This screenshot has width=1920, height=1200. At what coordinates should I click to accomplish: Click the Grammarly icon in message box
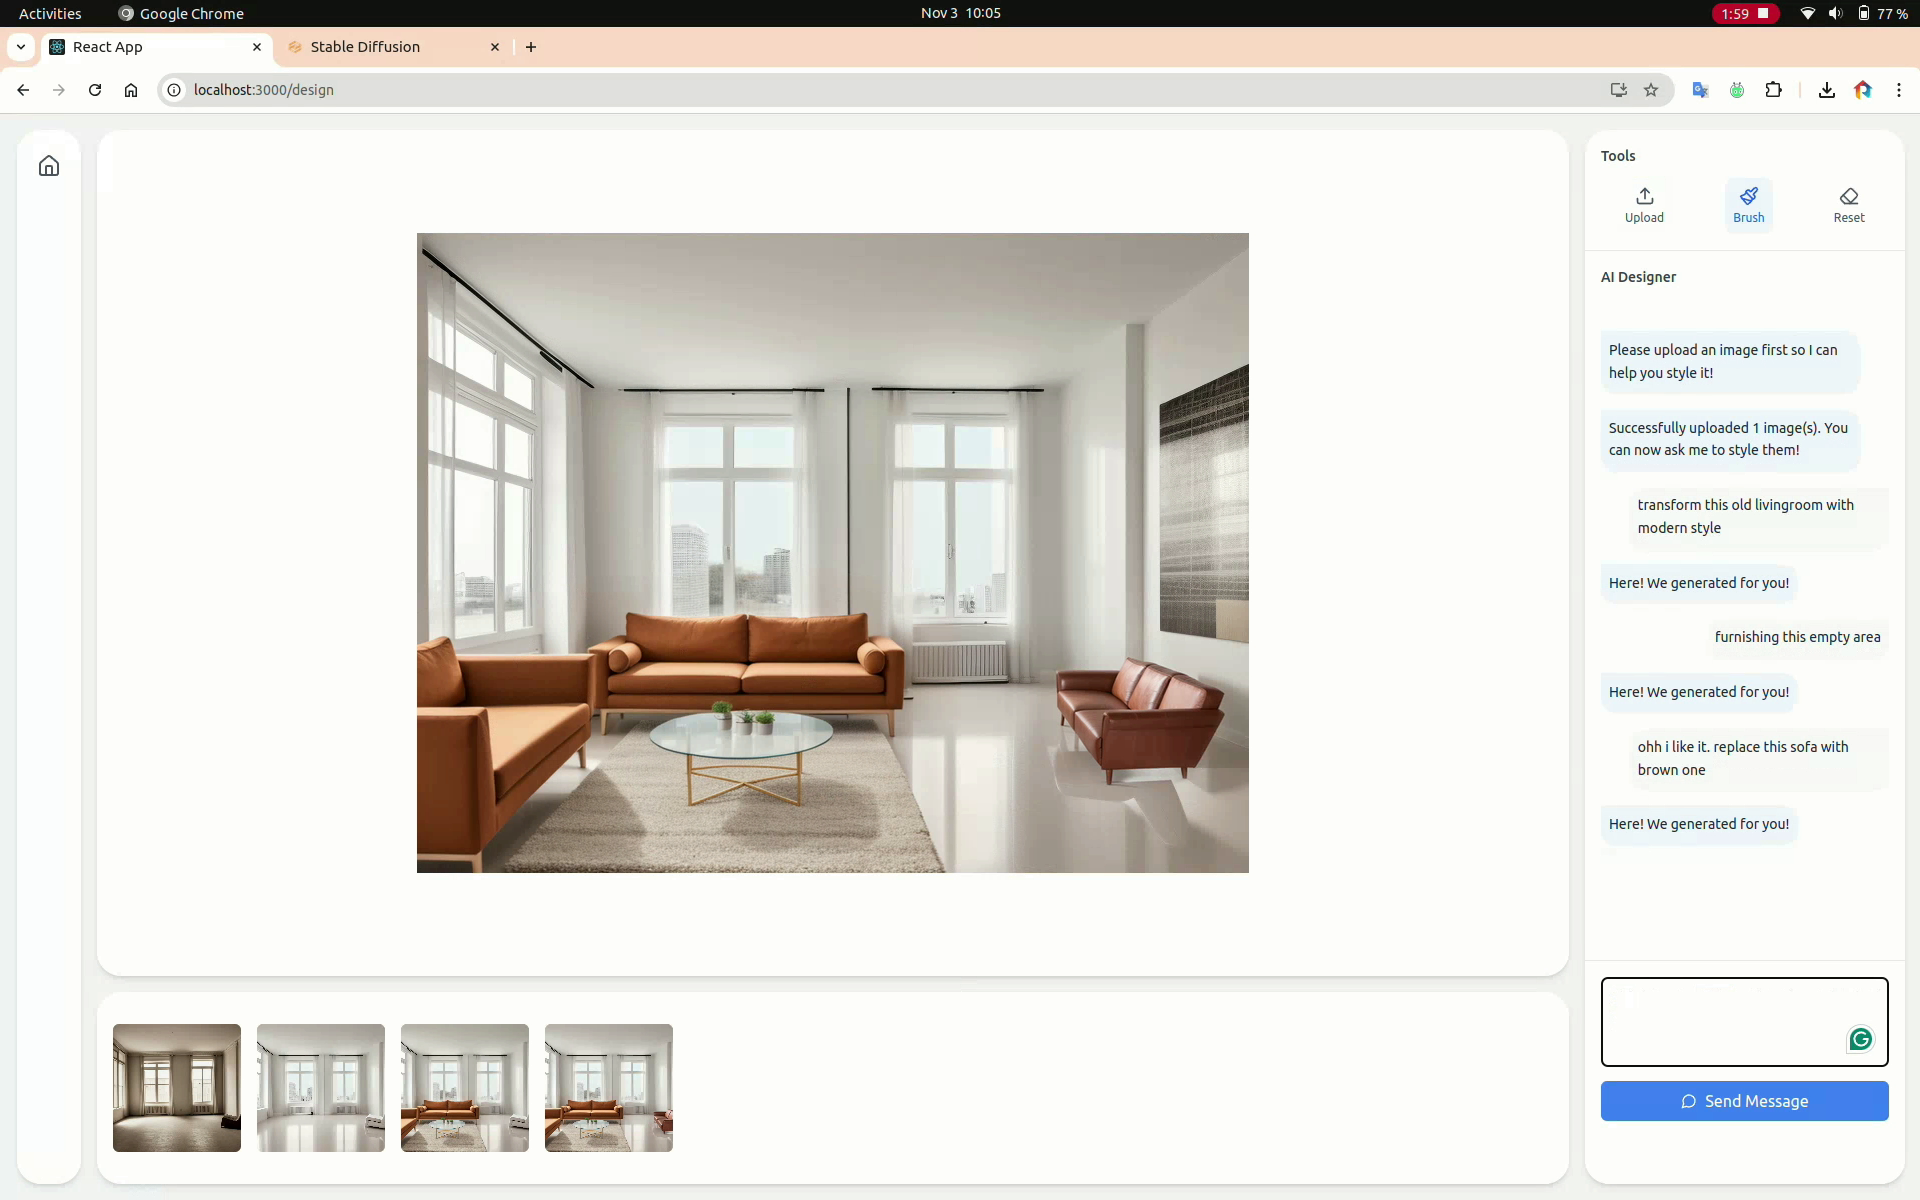point(1860,1040)
